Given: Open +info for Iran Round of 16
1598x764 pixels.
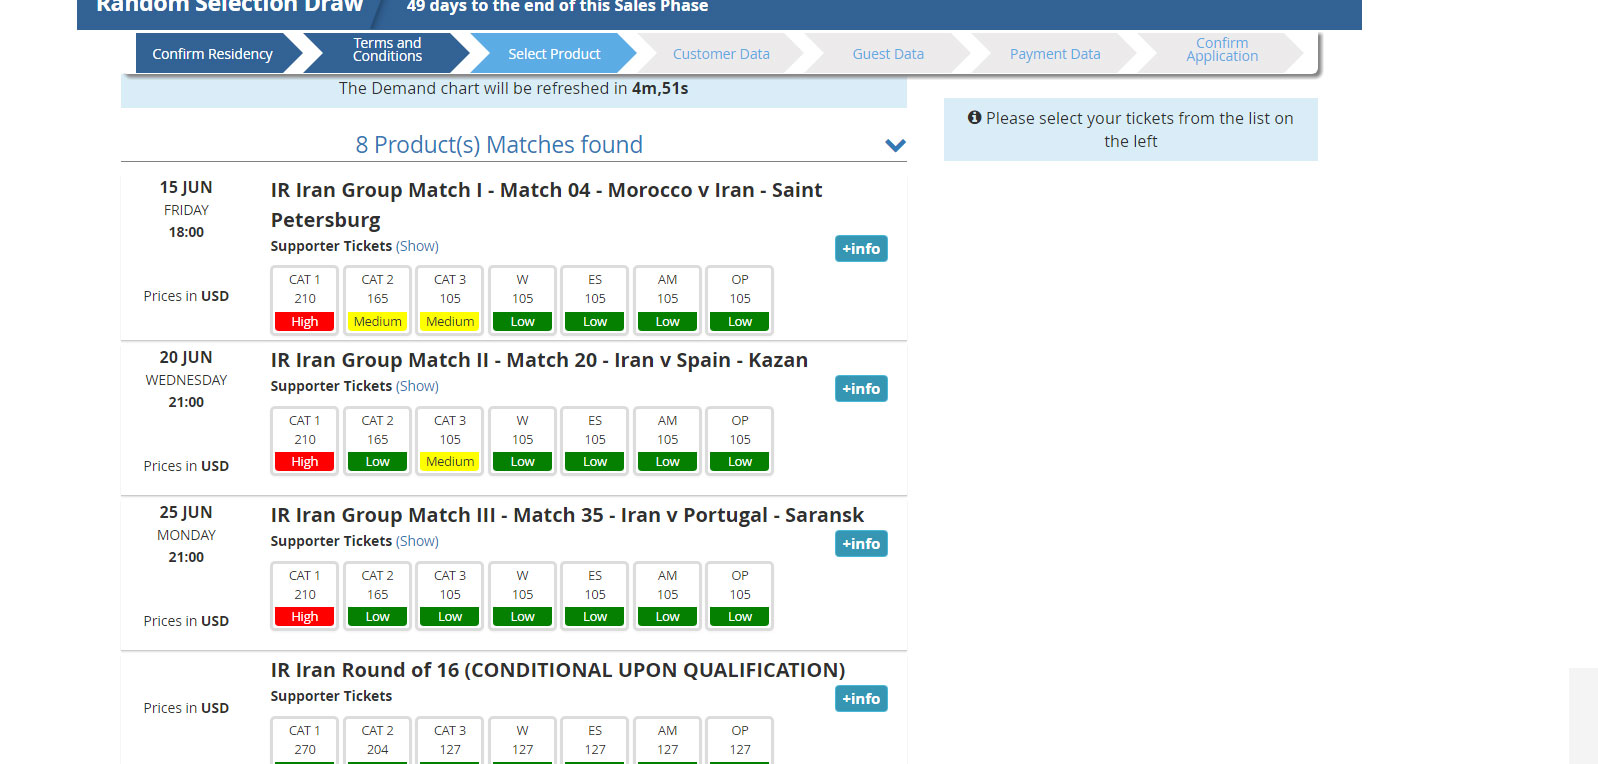Looking at the screenshot, I should tap(860, 699).
